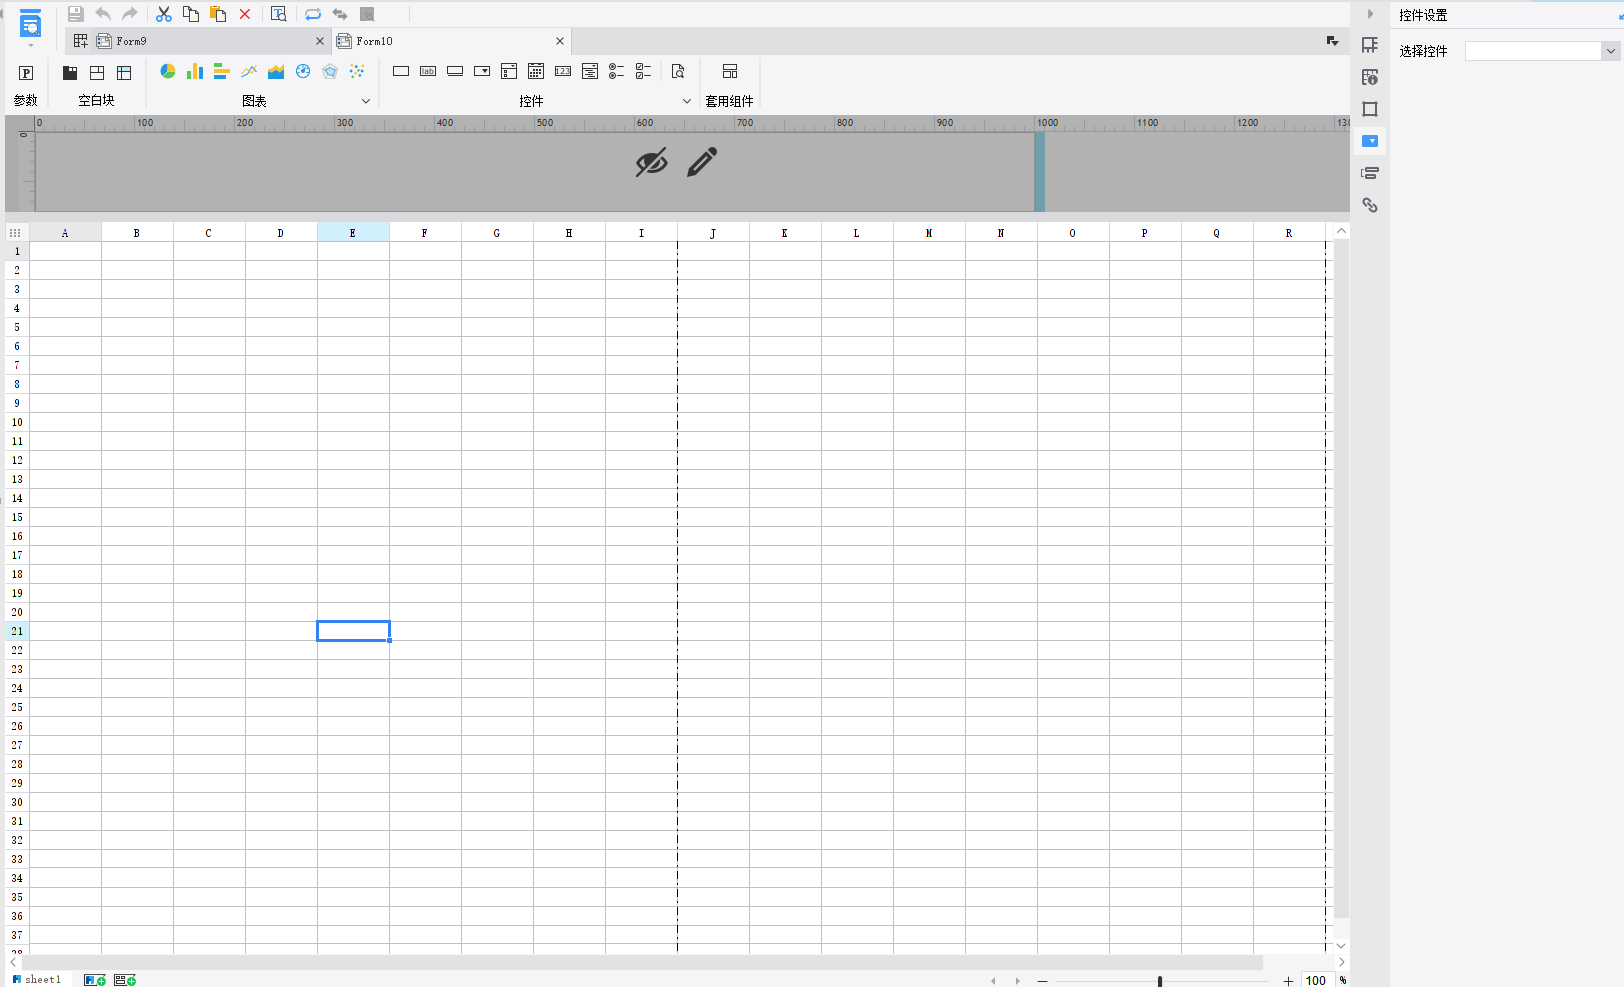The height and width of the screenshot is (987, 1624).
Task: Copy selection using copy icon
Action: 191,14
